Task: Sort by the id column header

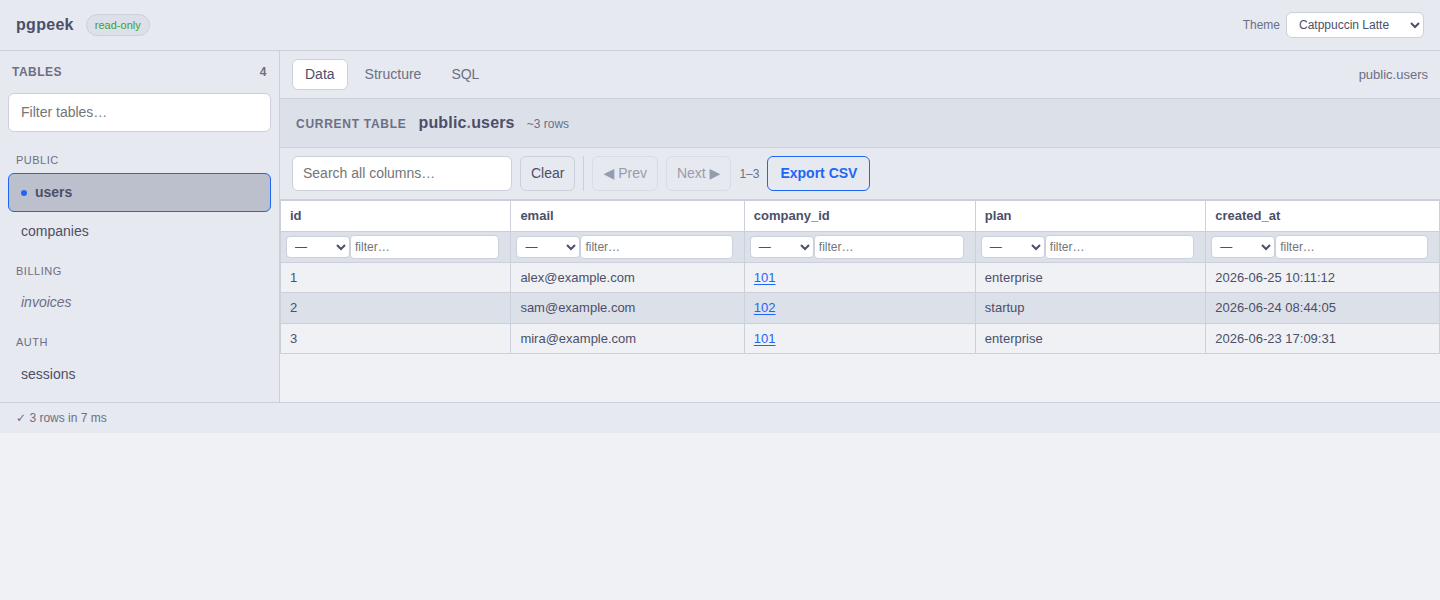Action: [395, 216]
